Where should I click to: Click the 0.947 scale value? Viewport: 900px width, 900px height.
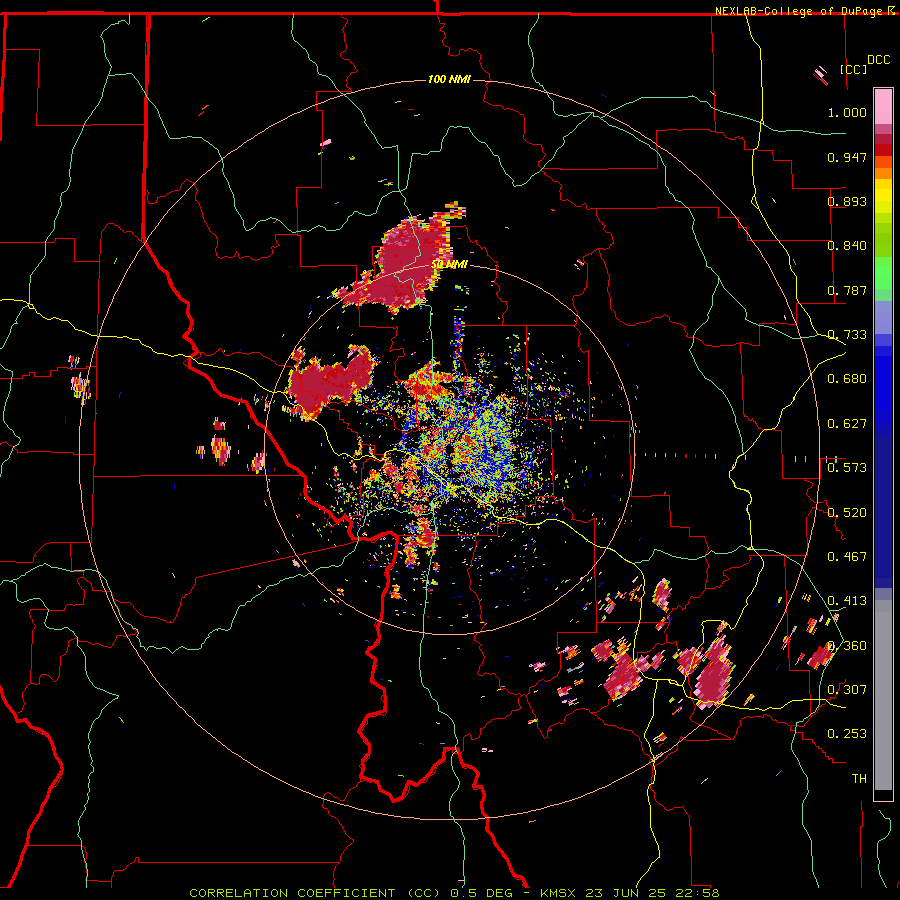pos(847,157)
